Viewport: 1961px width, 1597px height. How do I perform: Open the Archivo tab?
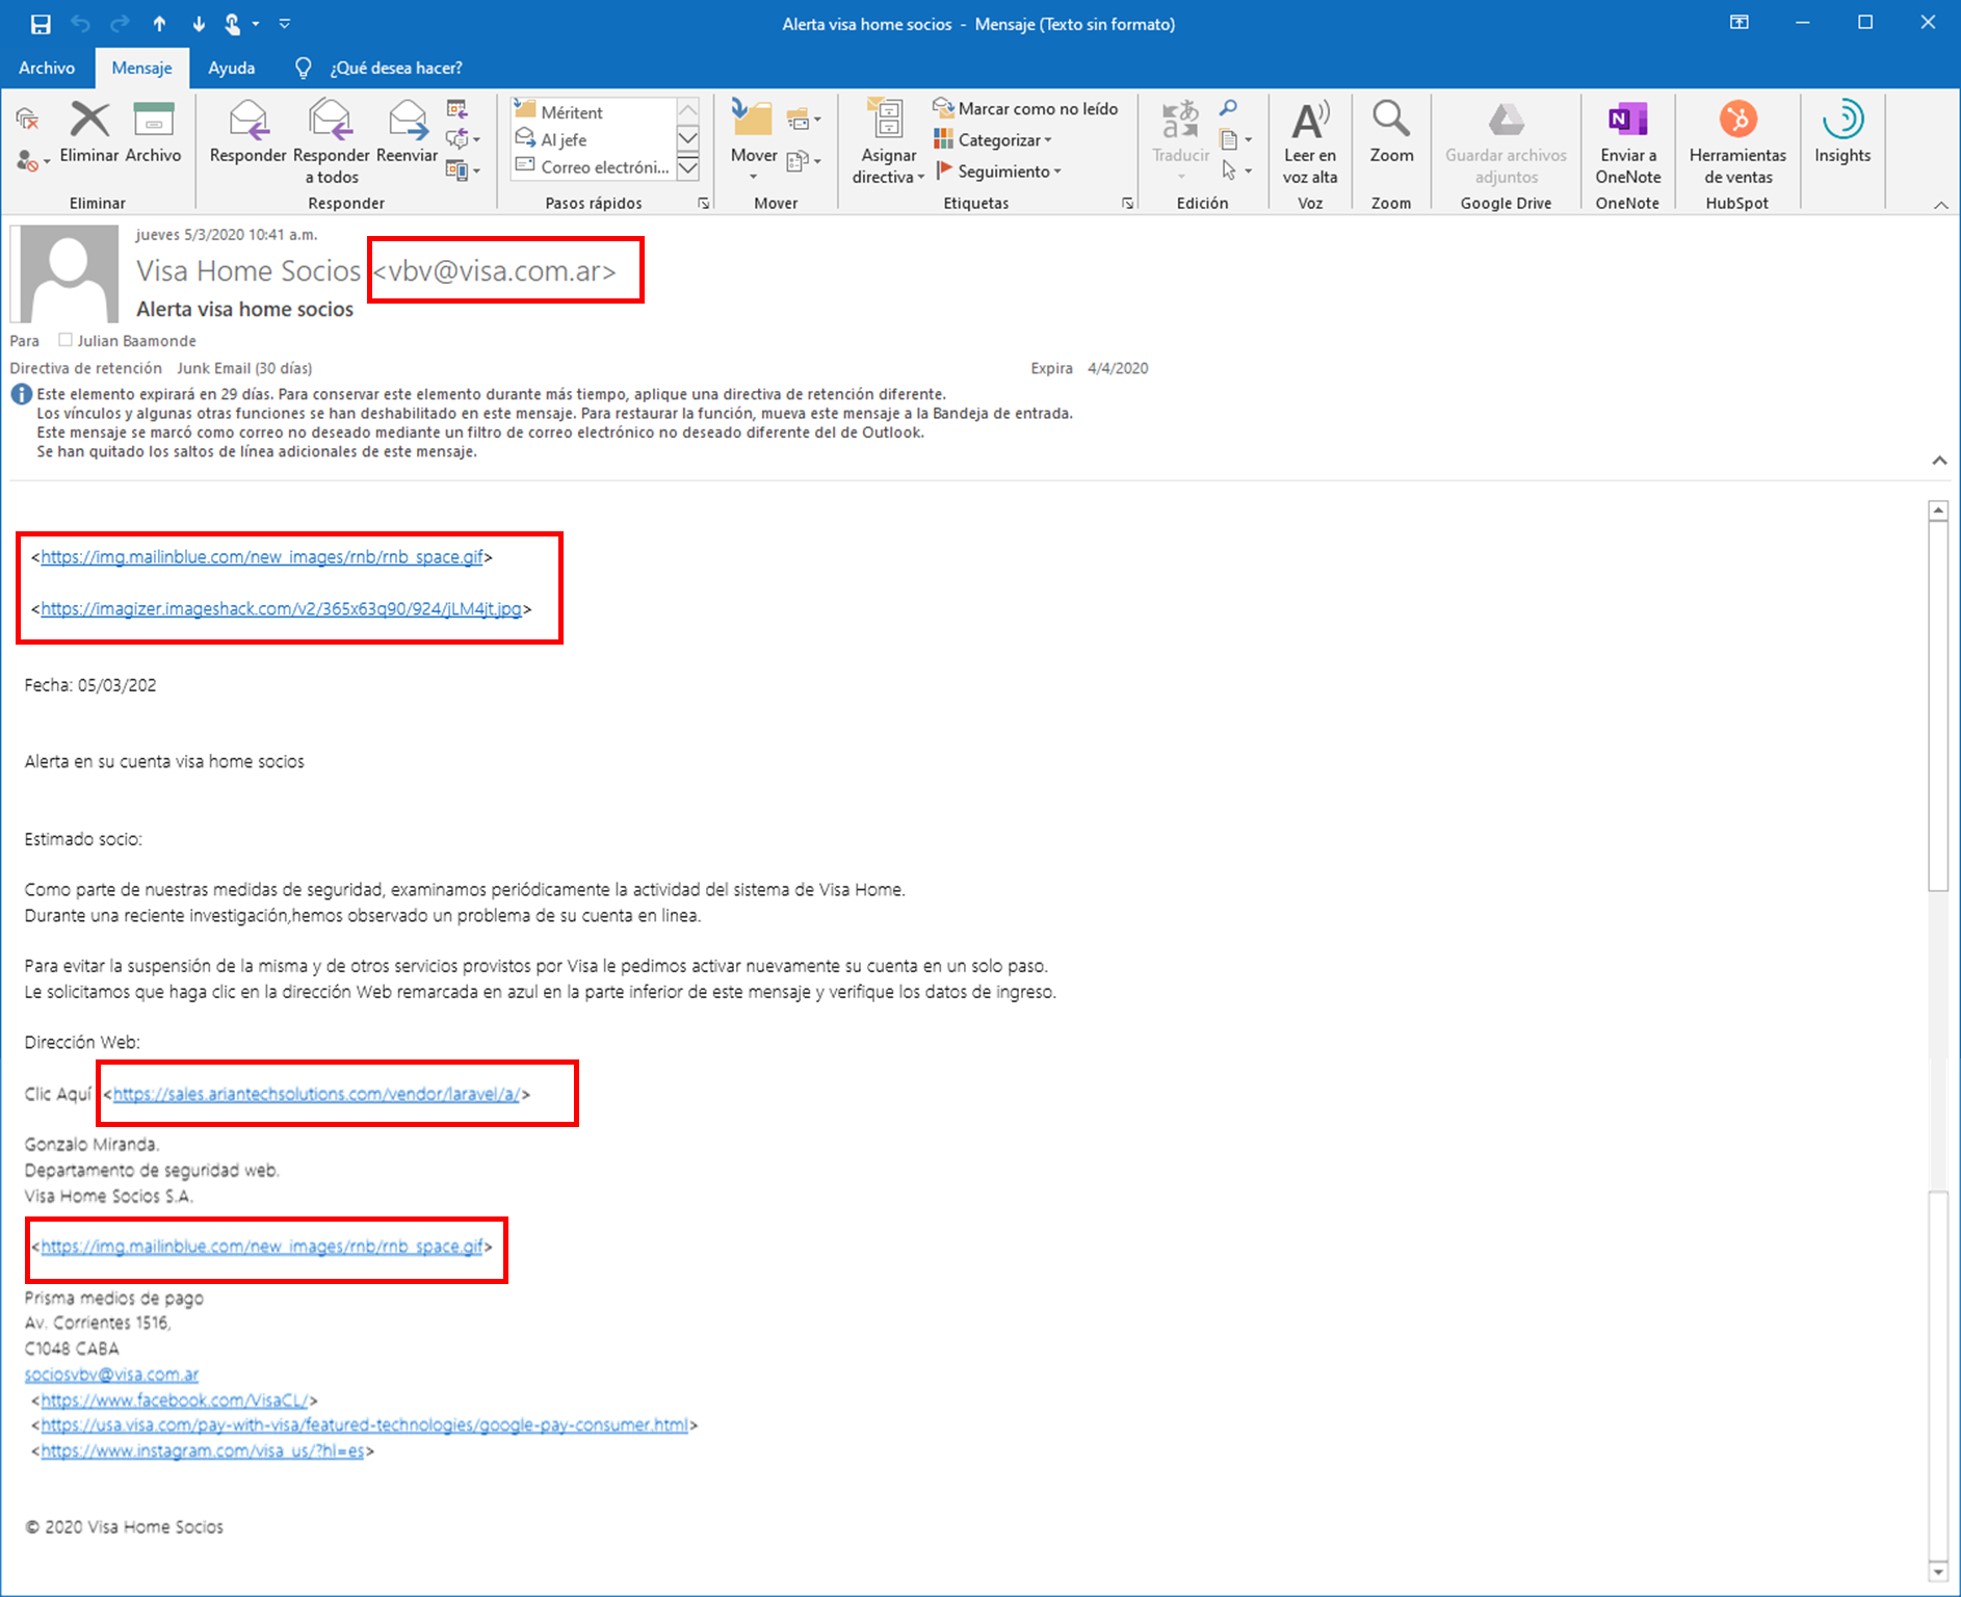click(46, 68)
